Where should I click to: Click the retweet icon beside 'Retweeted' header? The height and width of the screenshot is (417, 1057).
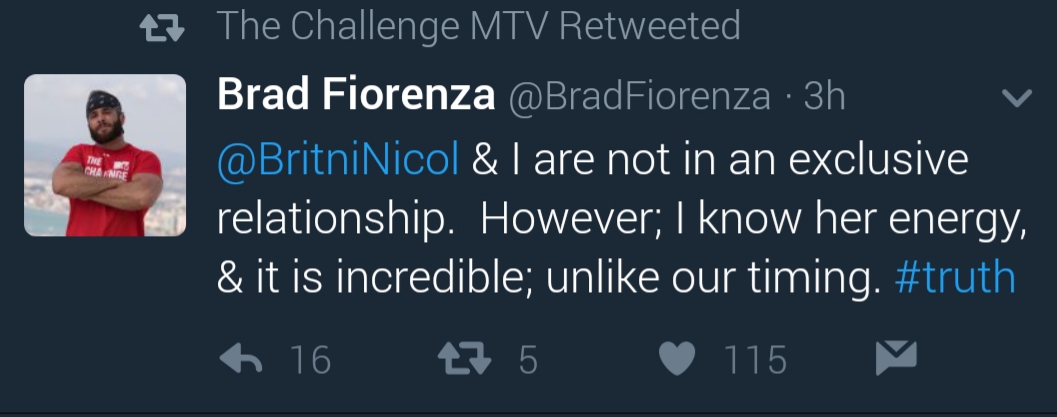(x=162, y=28)
